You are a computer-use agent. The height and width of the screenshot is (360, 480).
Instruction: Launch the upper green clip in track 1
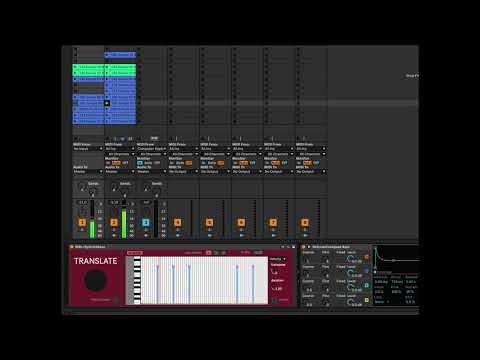point(75,67)
